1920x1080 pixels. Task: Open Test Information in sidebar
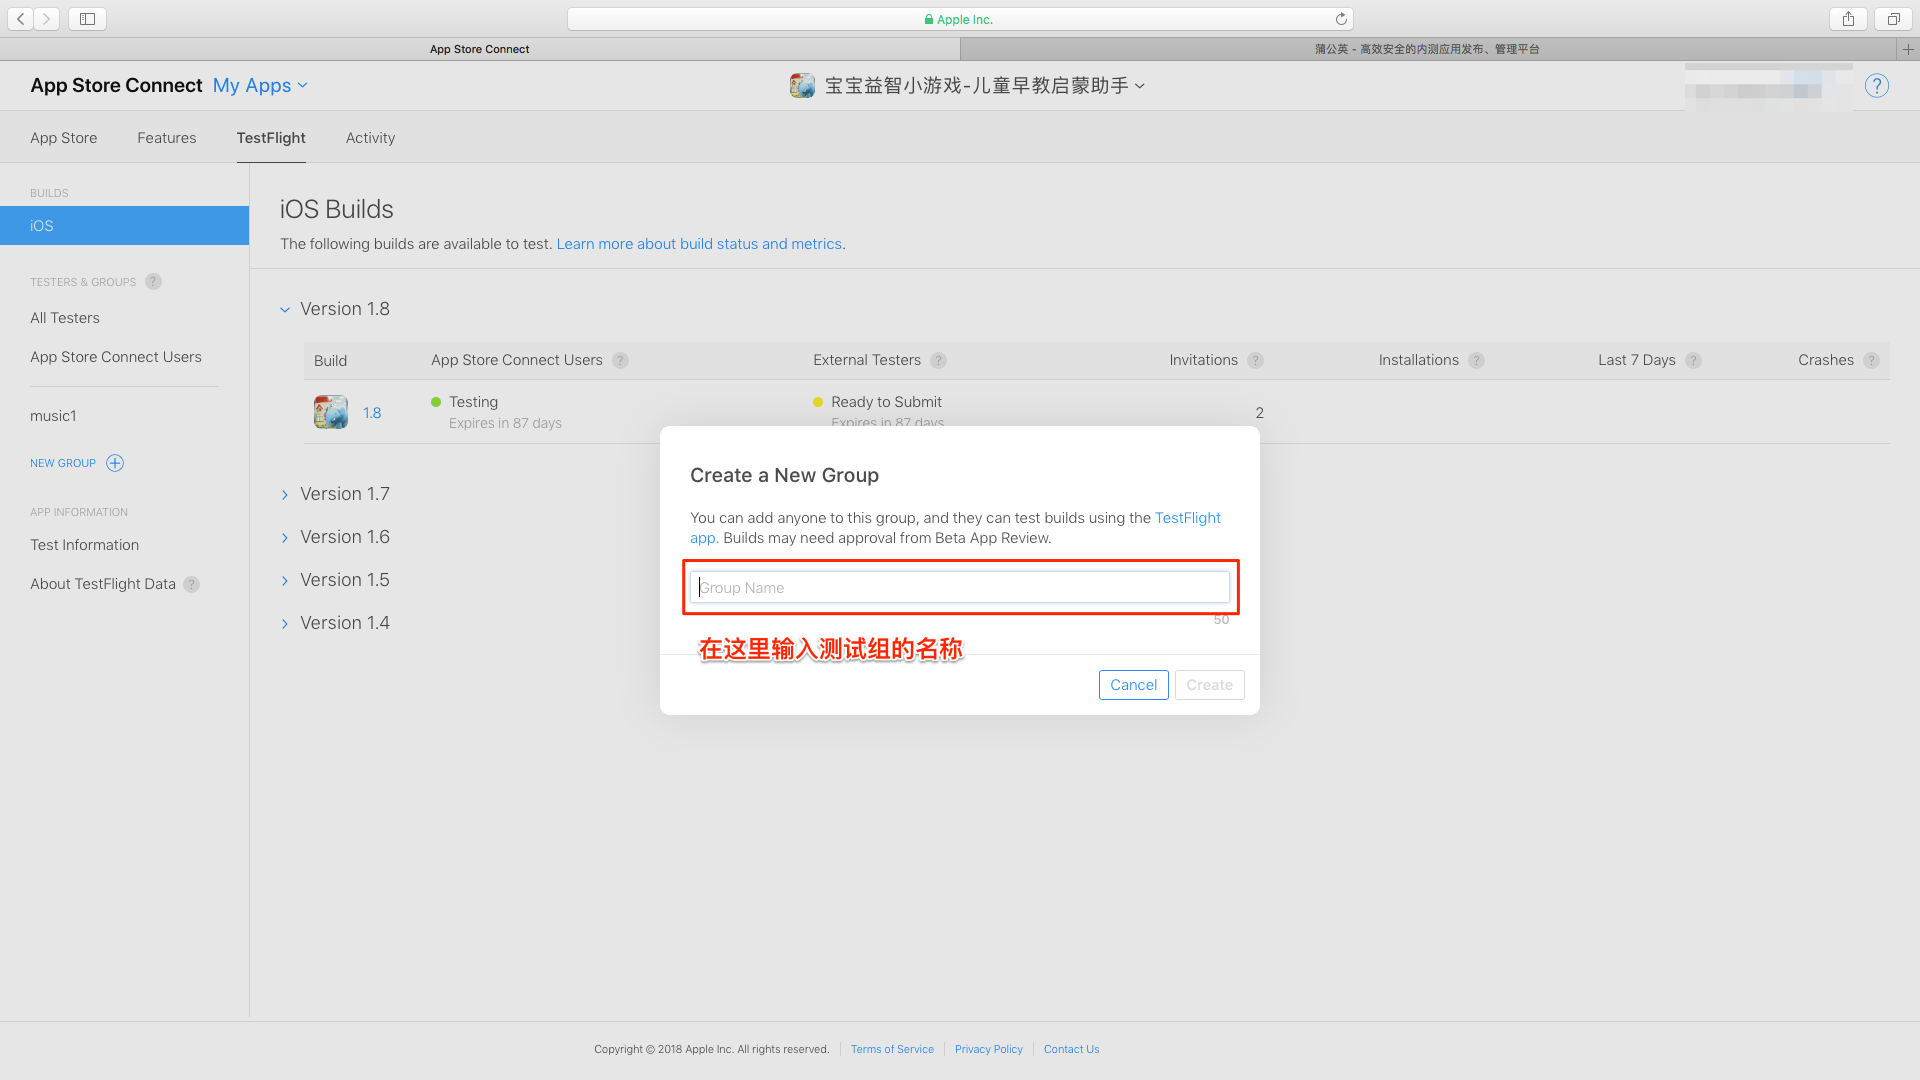click(x=85, y=545)
